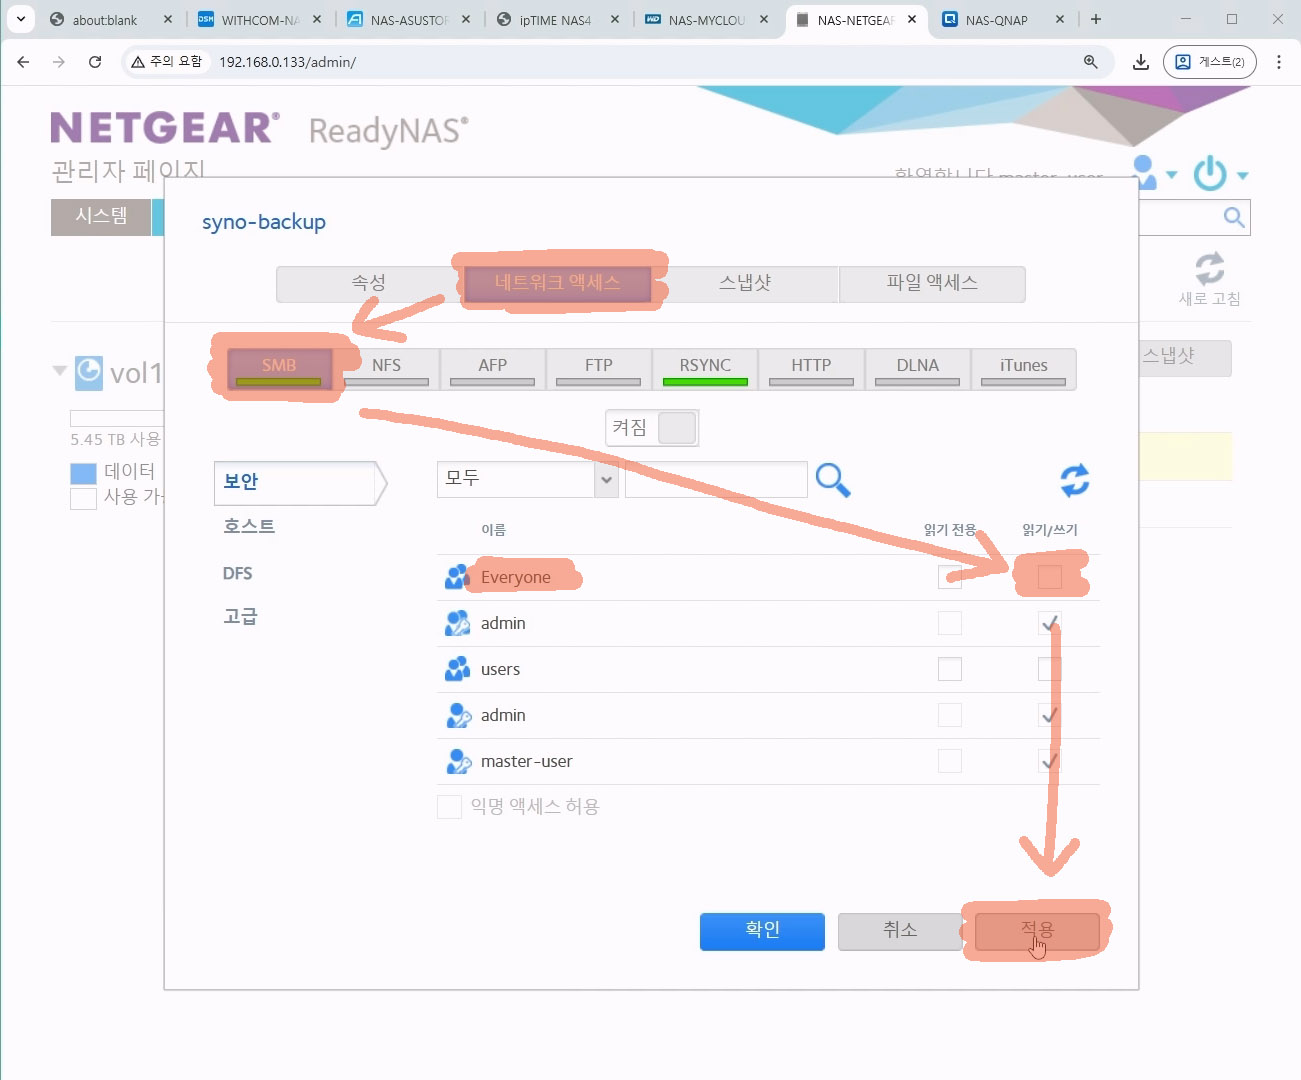Check read-only box for users group
1301x1080 pixels.
coord(949,669)
